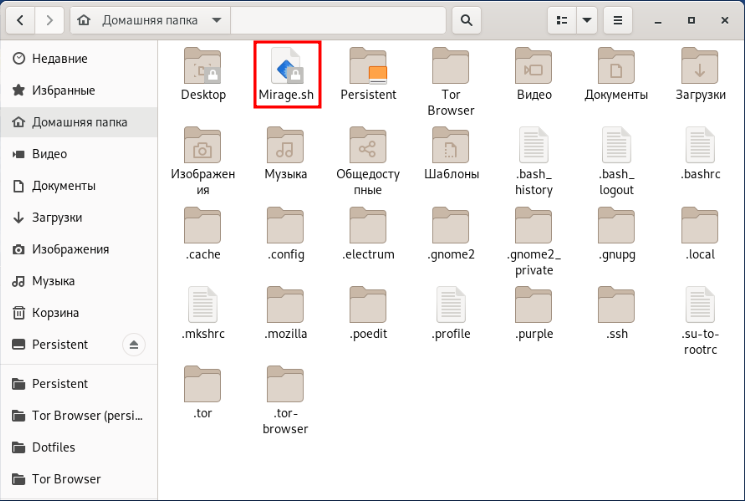The height and width of the screenshot is (501, 745).
Task: Select the .bashrc file icon
Action: click(x=700, y=147)
